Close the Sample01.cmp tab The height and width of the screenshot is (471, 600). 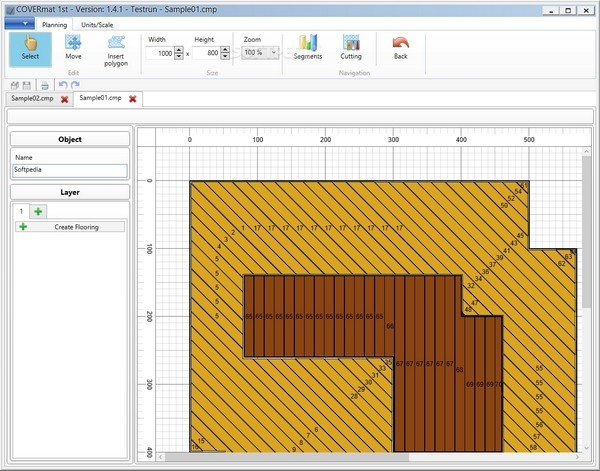click(132, 99)
